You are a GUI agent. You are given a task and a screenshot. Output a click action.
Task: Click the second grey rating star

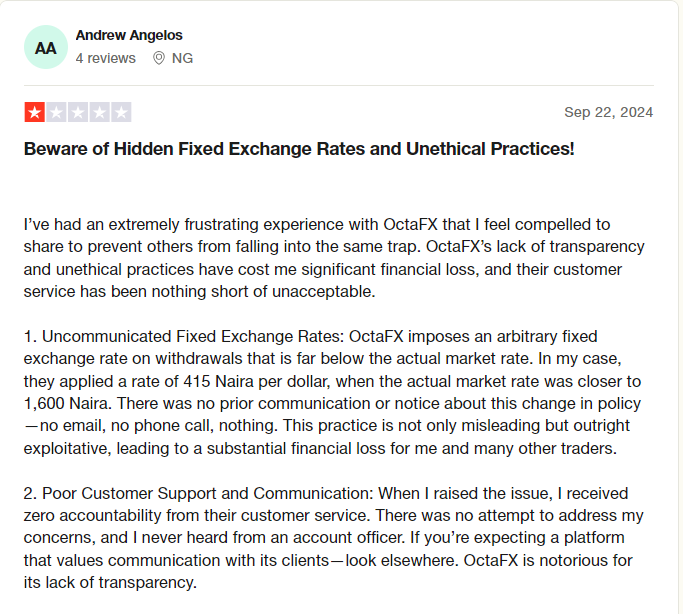[x=56, y=112]
